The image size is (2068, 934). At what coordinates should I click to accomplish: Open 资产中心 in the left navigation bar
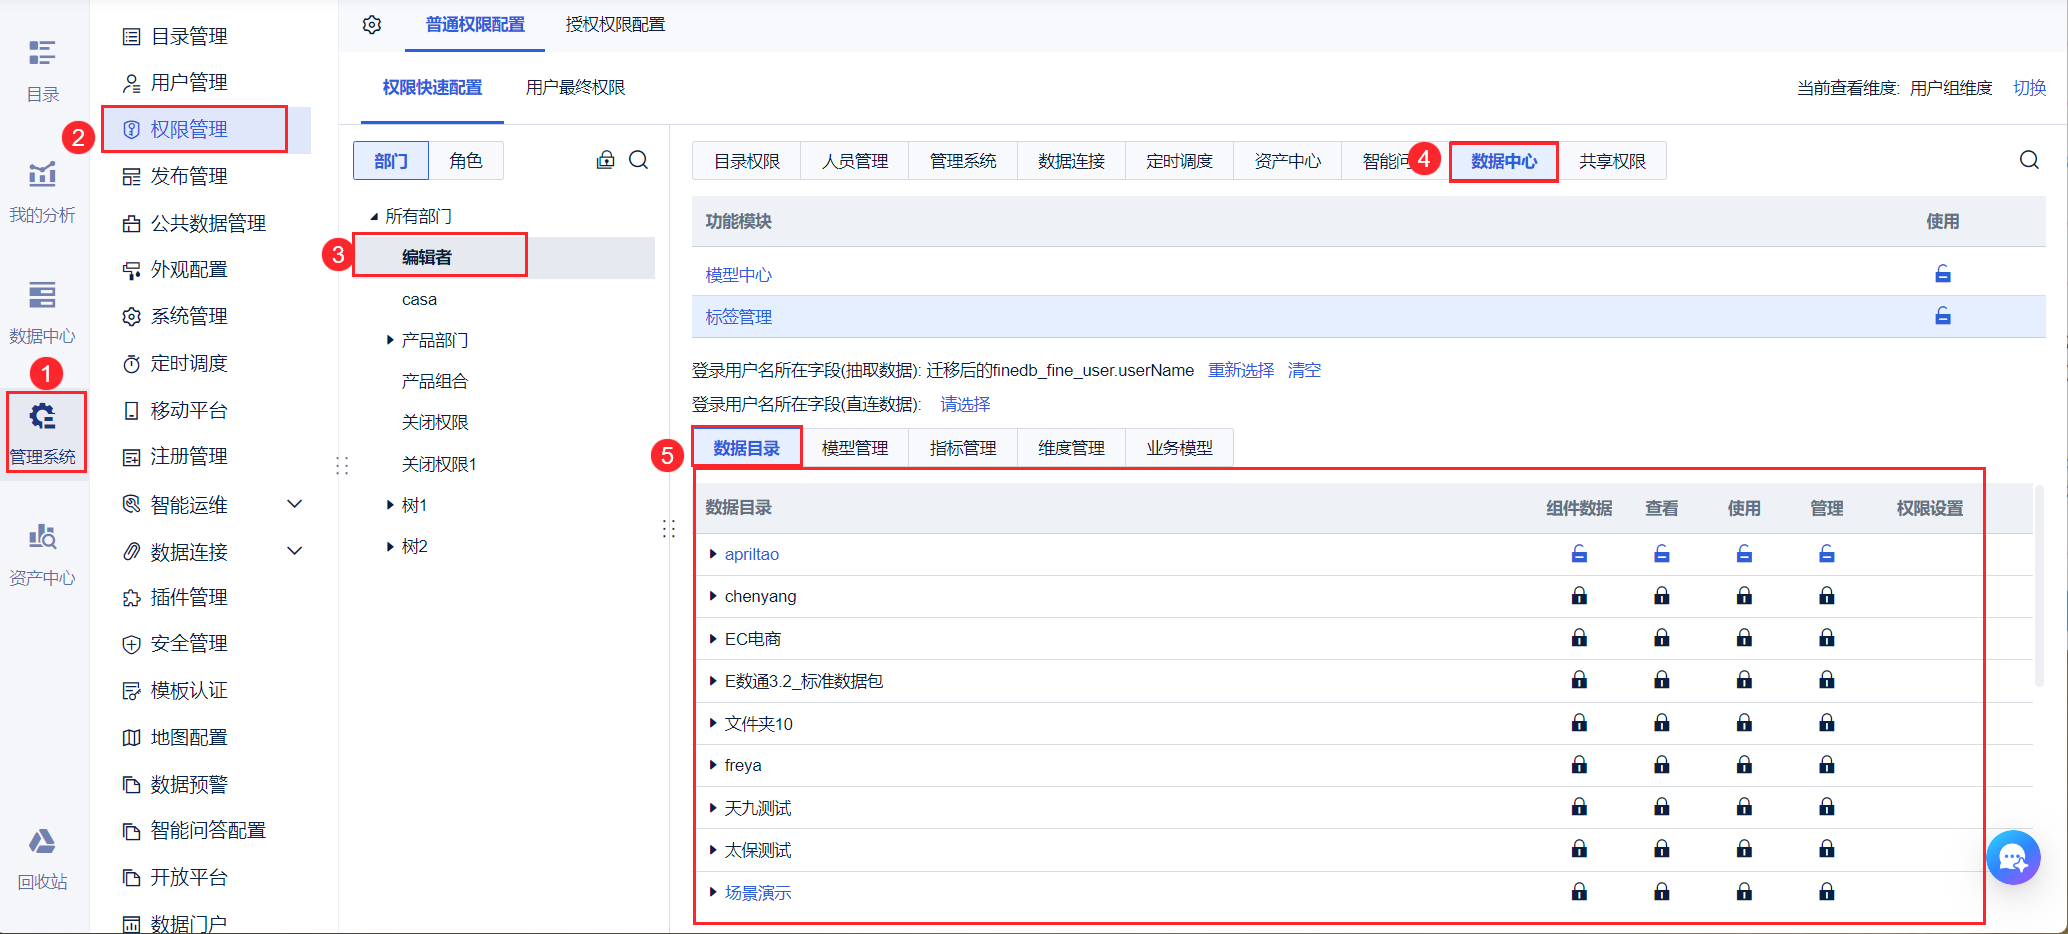(42, 555)
